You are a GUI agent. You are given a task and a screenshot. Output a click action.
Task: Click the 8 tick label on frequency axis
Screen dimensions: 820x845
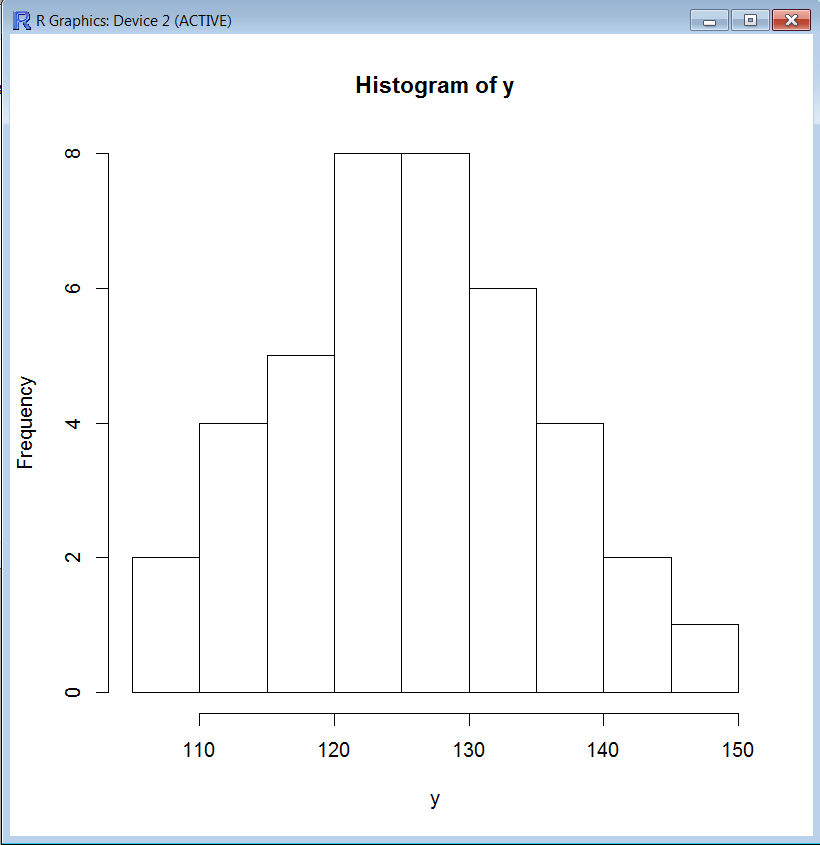[x=73, y=154]
